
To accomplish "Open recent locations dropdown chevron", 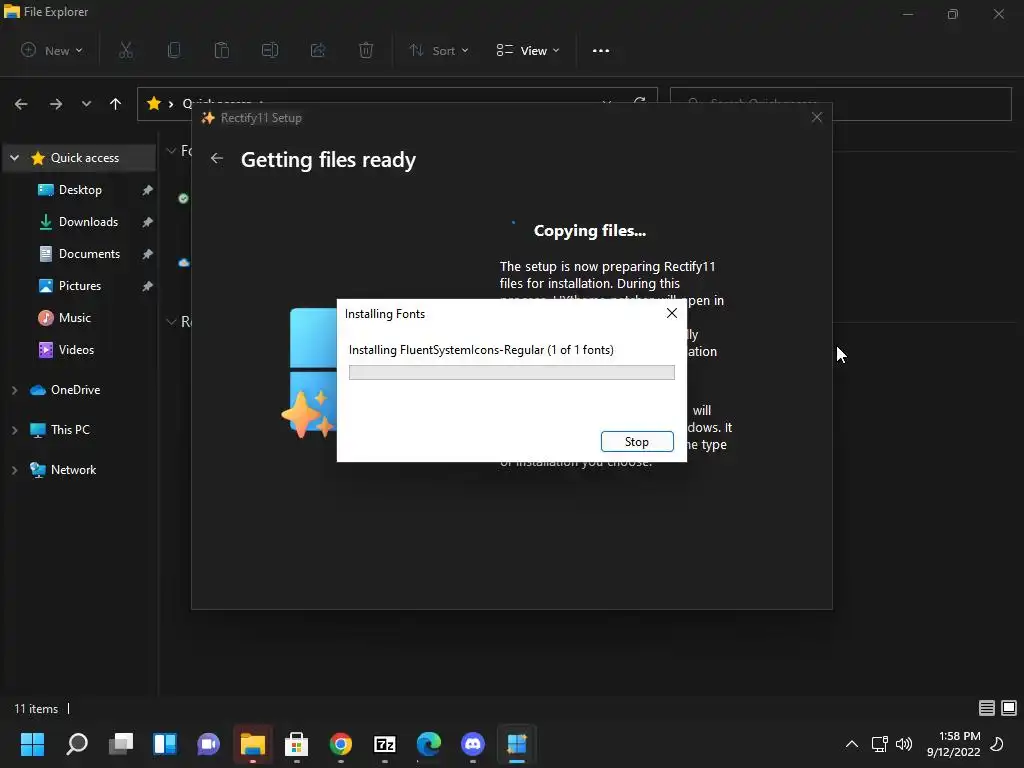I will coord(86,104).
